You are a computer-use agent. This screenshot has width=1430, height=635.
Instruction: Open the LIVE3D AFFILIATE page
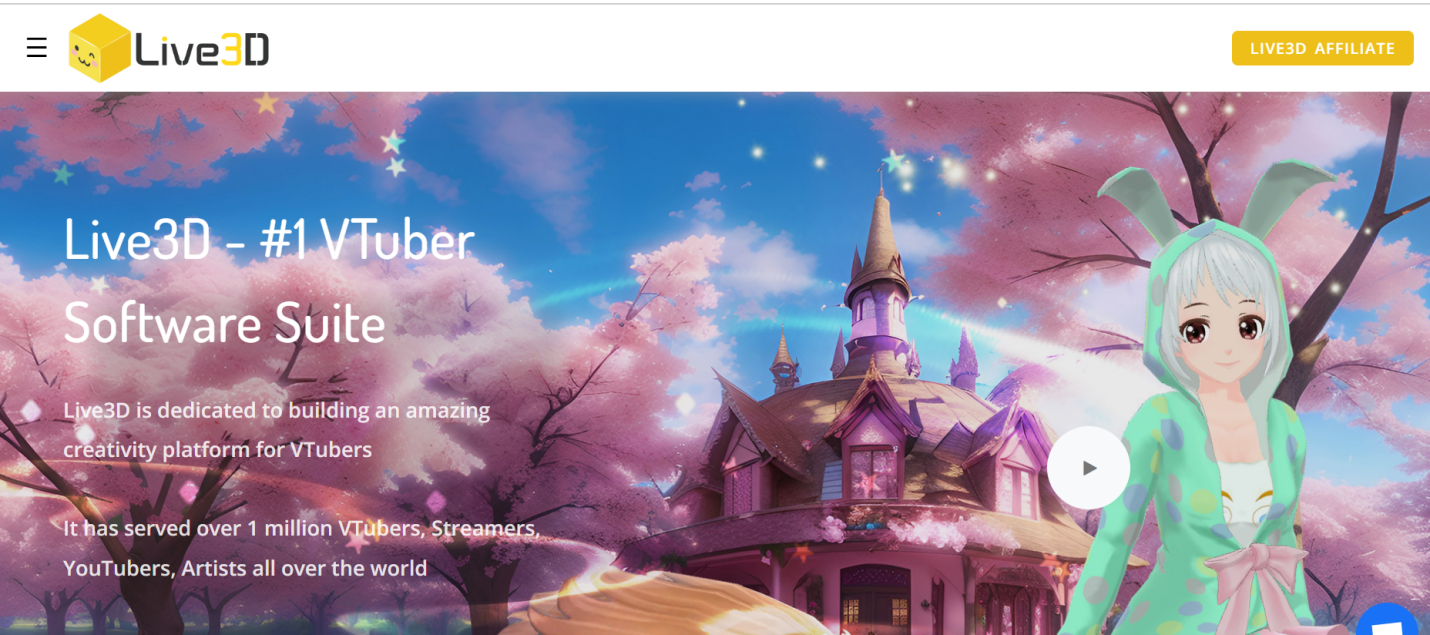[1322, 48]
